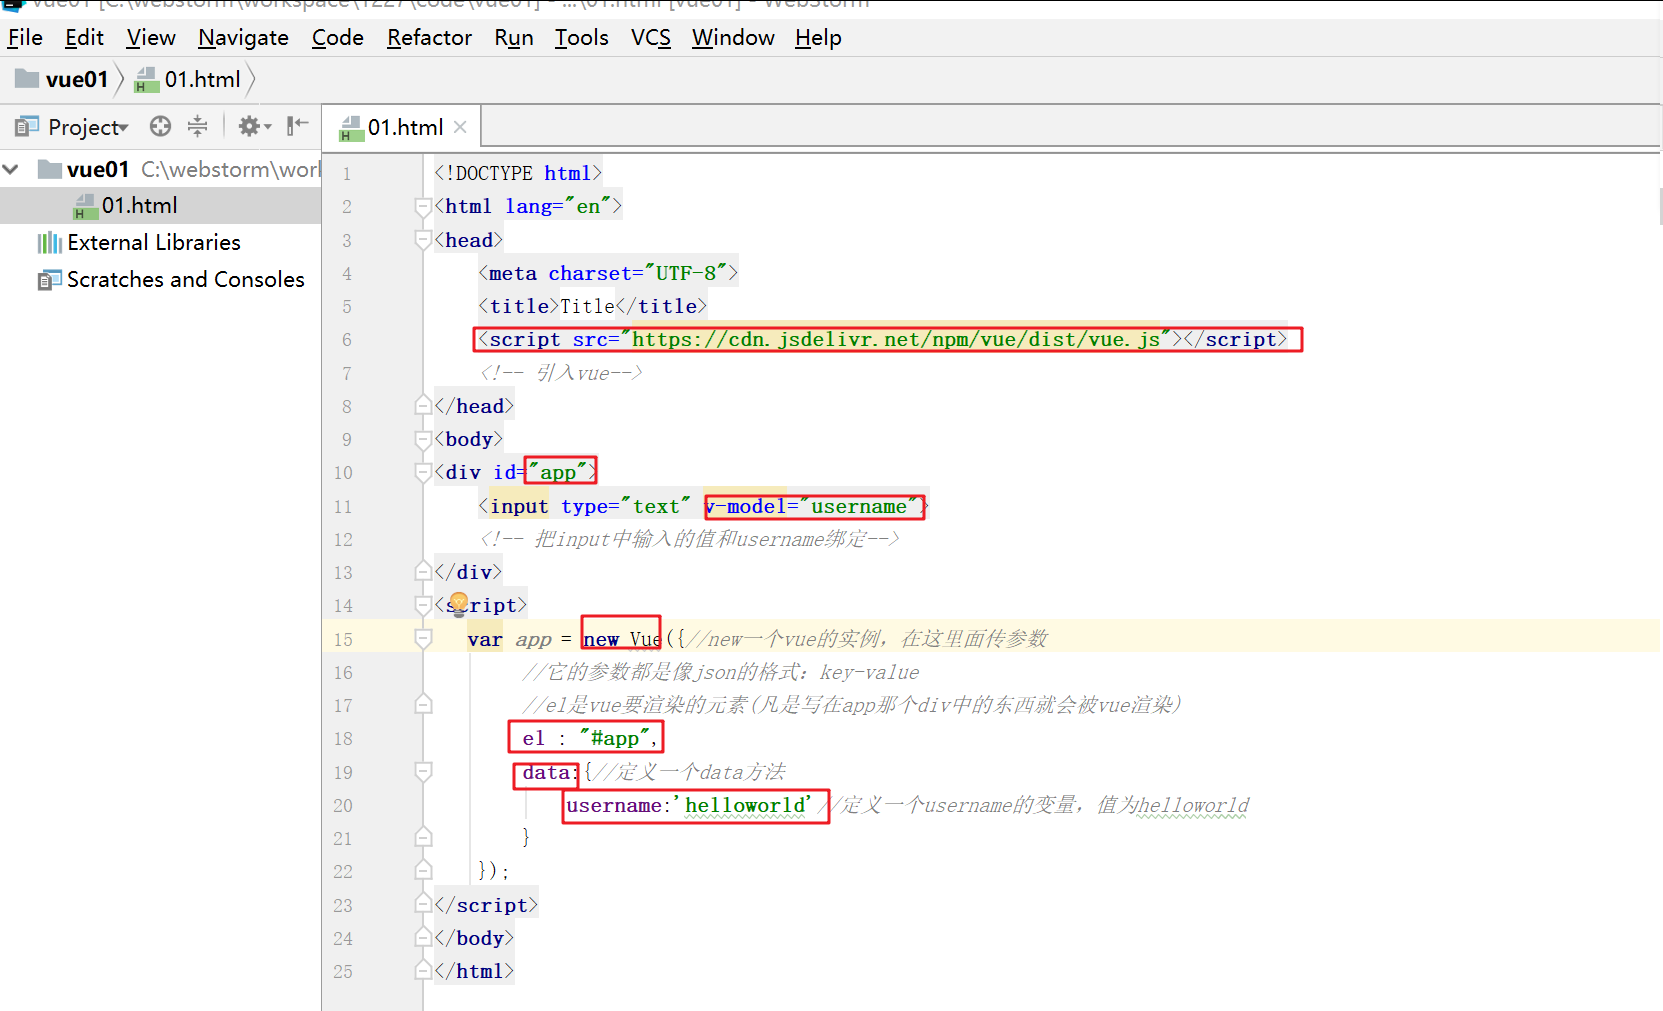Click the Collapse All icon in Project panel
Screen dimensions: 1663x1011
click(x=197, y=126)
